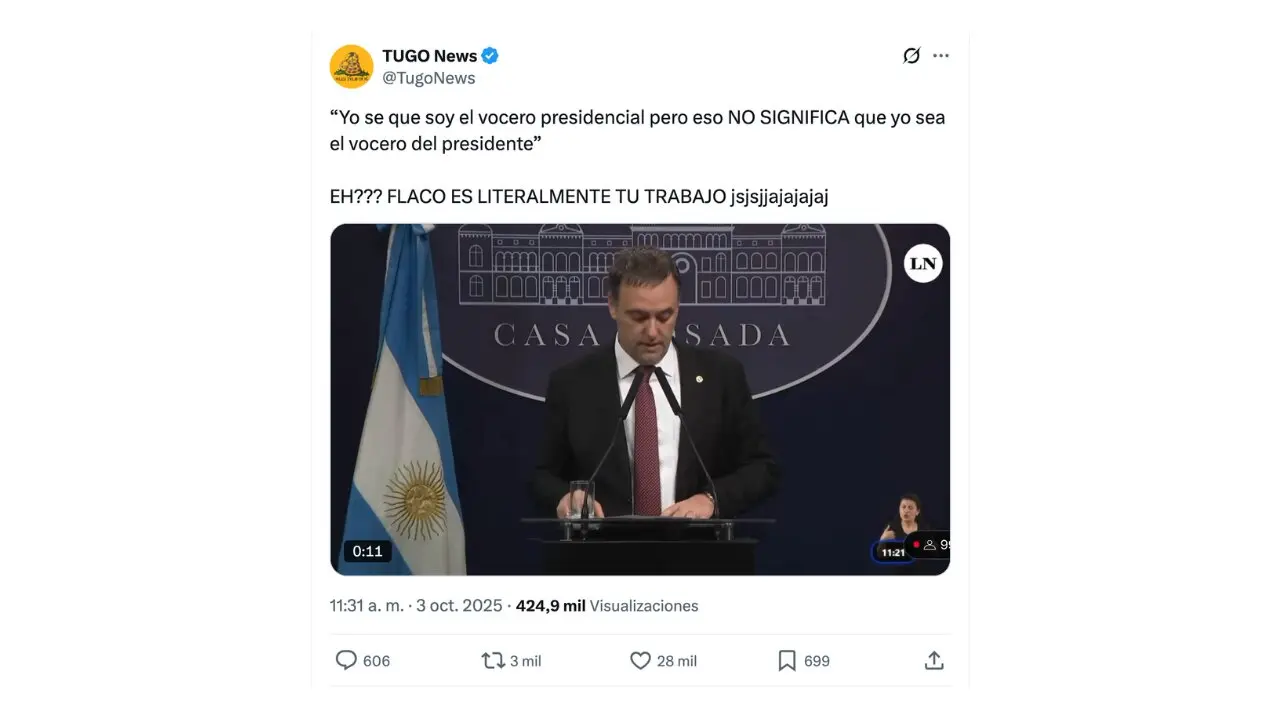Screen dimensions: 1280x720
Task: Open the 11:31 a. m. timestamp link
Action: [366, 606]
